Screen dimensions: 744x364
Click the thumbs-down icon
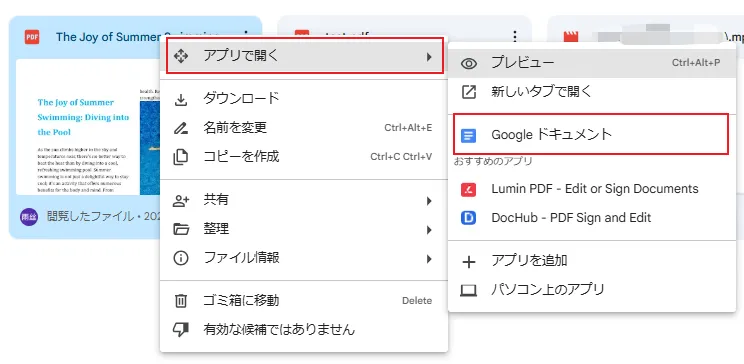181,329
